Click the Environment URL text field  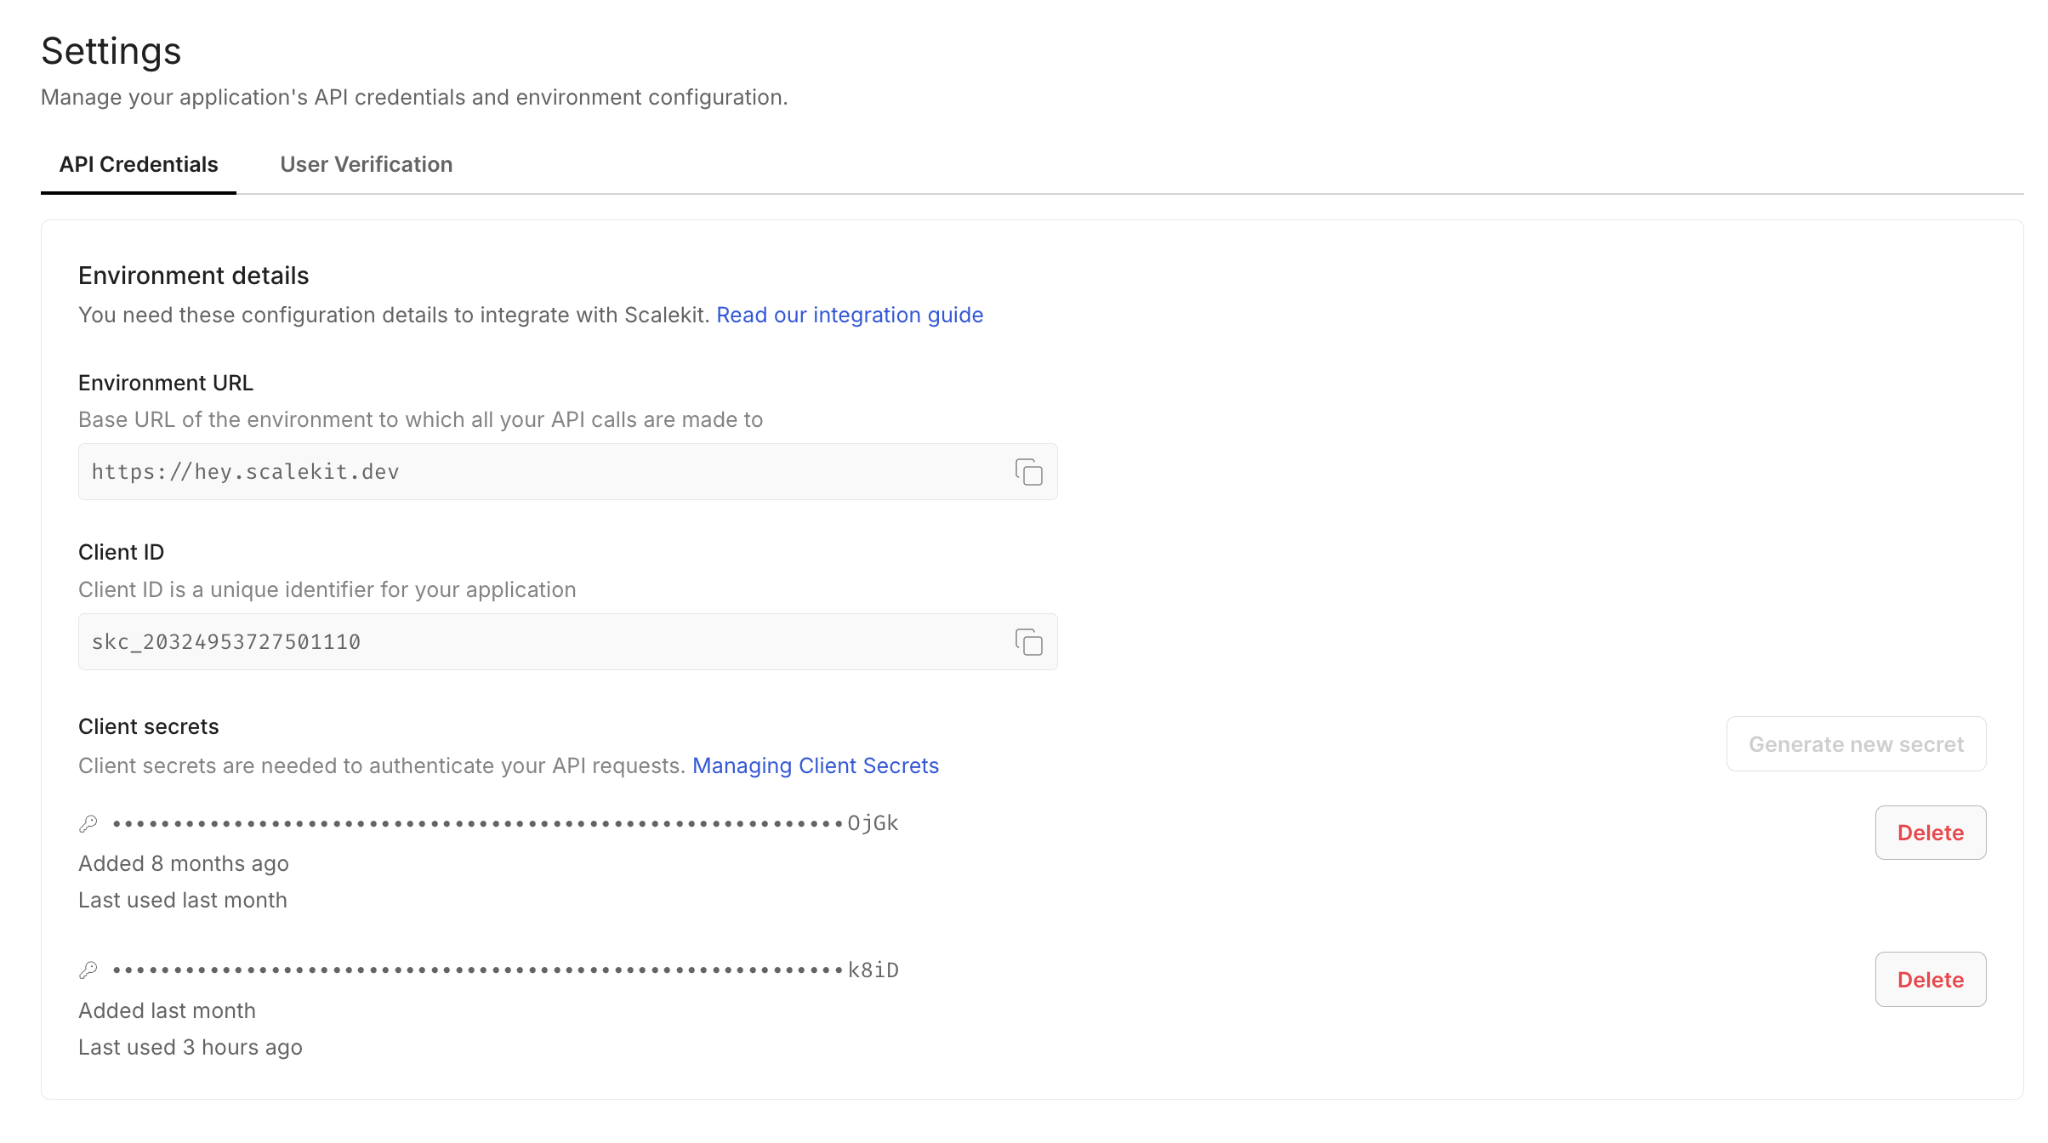[540, 472]
